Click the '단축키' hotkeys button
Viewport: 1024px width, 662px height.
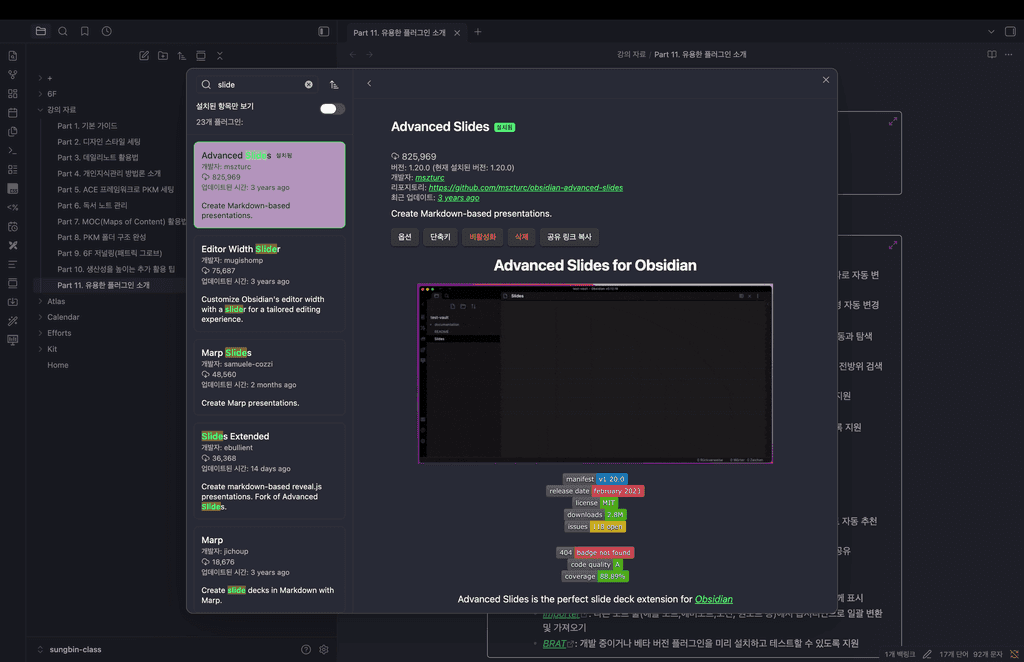click(440, 237)
